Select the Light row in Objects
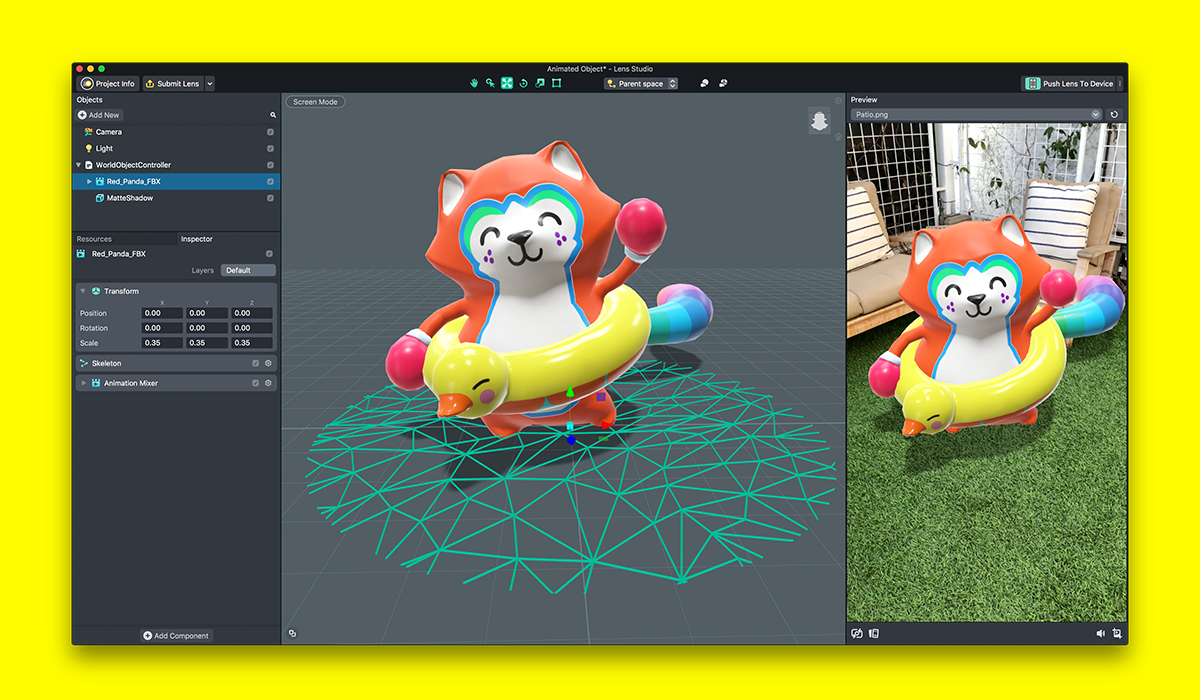Viewport: 1200px width, 700px height. (176, 148)
